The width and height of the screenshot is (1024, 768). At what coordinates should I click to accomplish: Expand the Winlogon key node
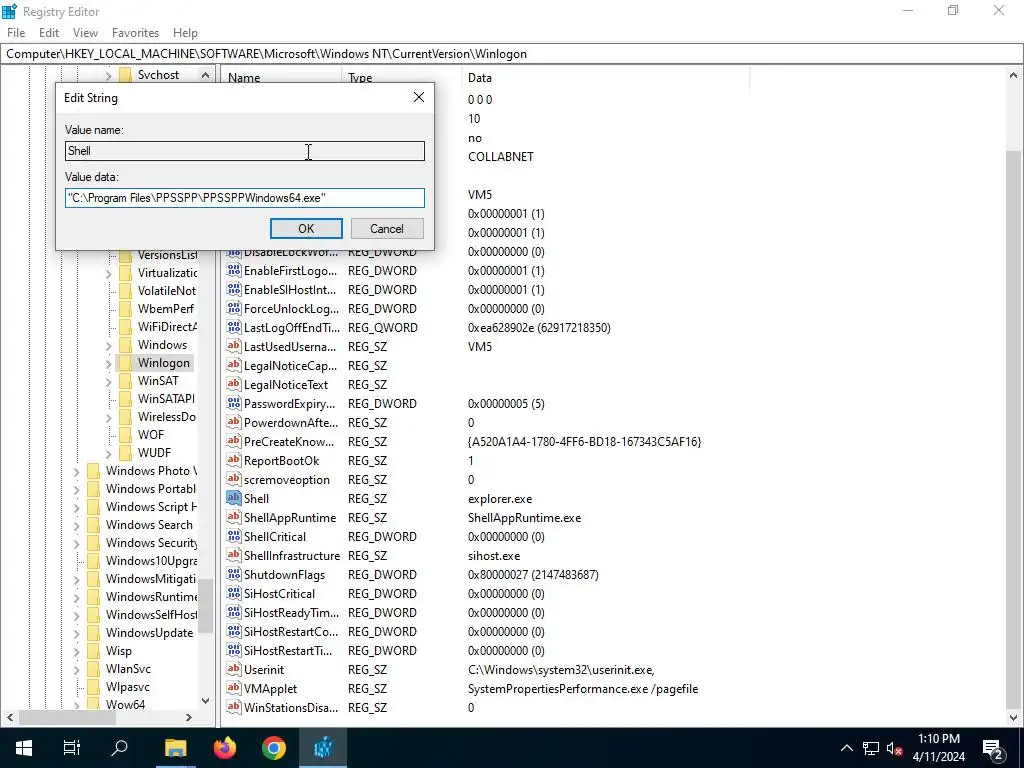tap(108, 364)
